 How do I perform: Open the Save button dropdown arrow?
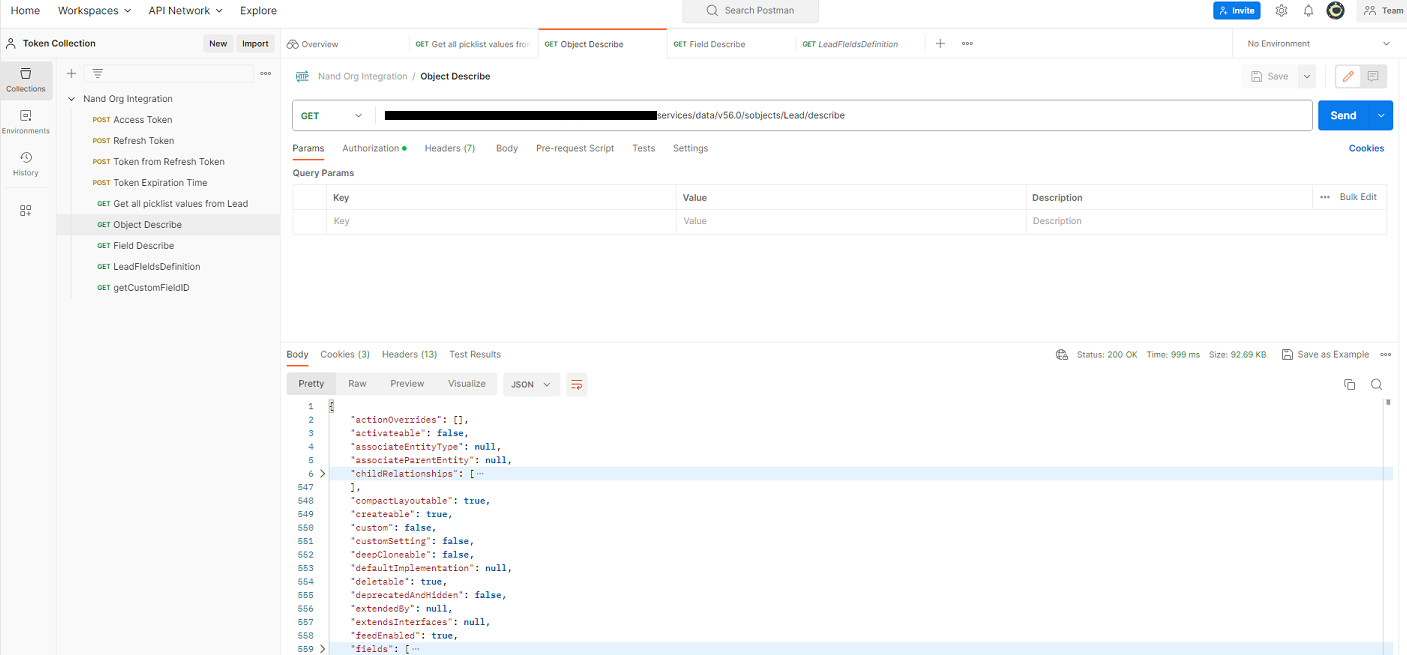pos(1307,76)
